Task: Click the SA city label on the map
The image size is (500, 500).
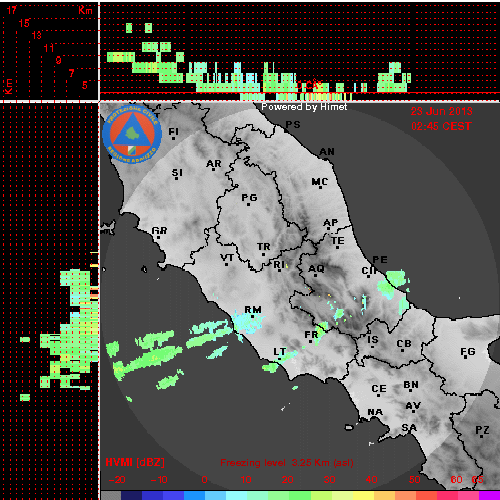Action: [409, 428]
